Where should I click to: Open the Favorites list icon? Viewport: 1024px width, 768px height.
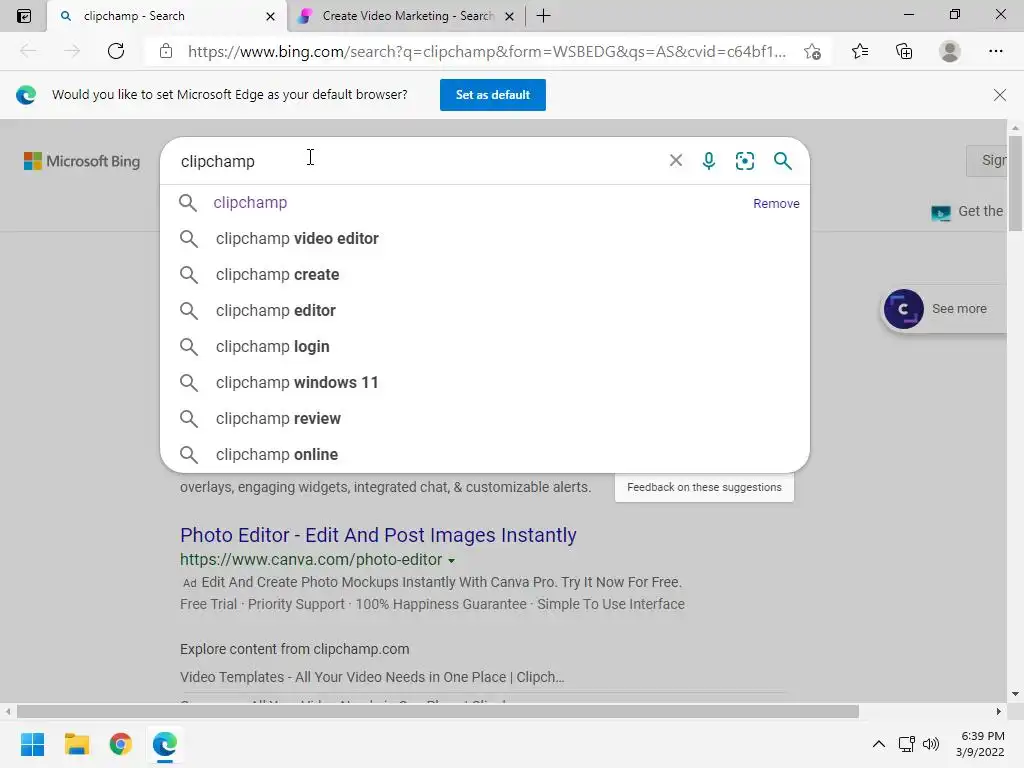[860, 51]
